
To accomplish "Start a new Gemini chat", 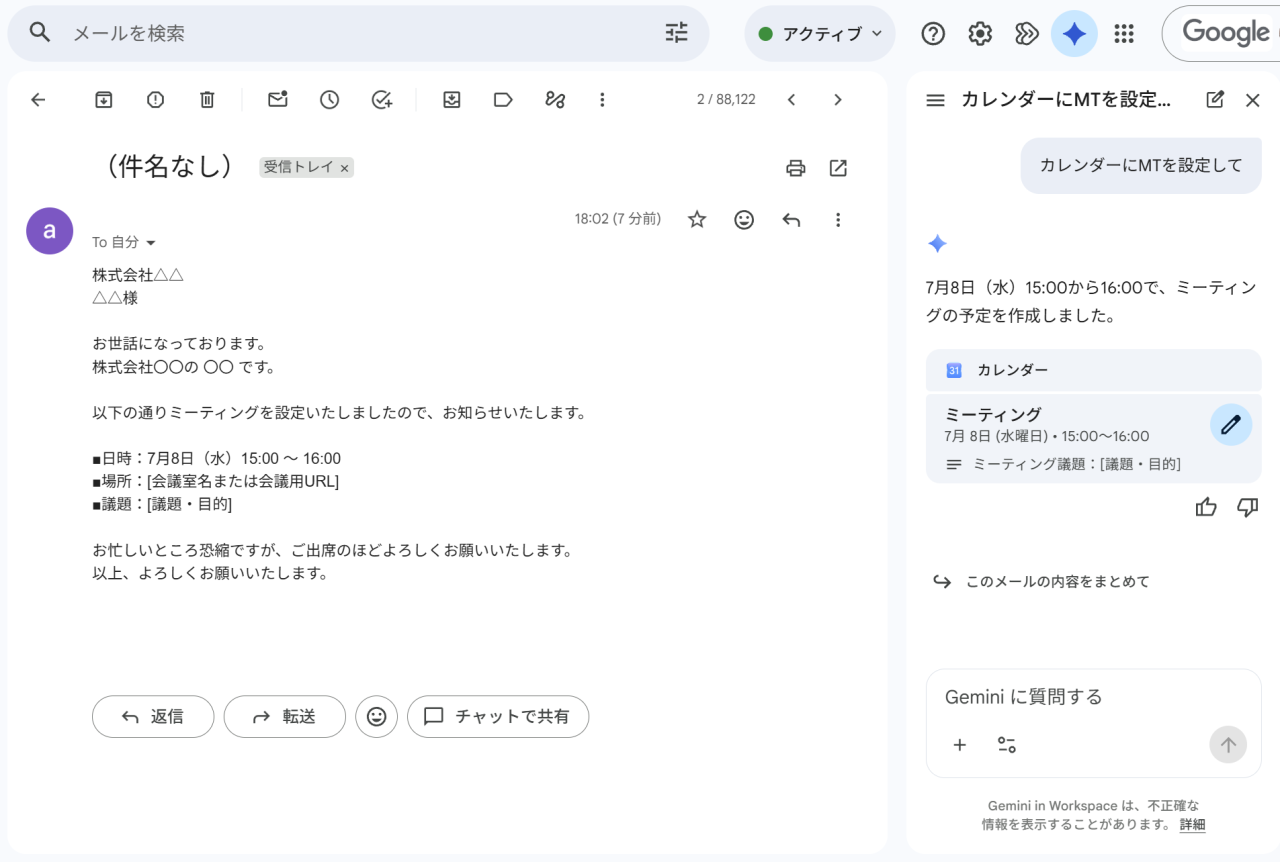I will pyautogui.click(x=1215, y=99).
